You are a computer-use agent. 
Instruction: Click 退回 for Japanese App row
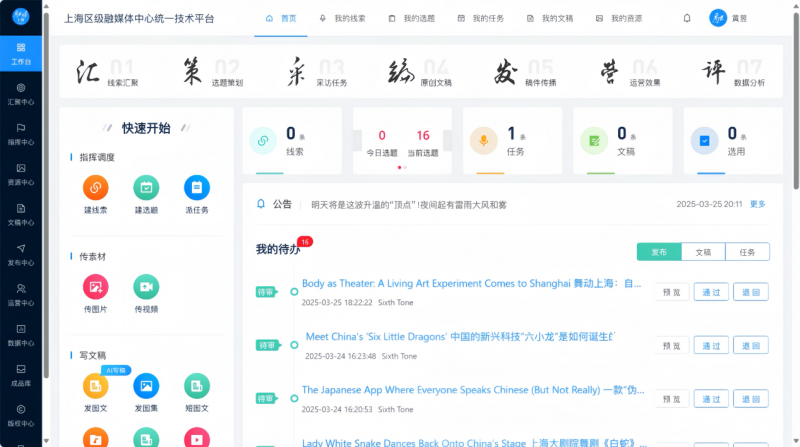[751, 399]
